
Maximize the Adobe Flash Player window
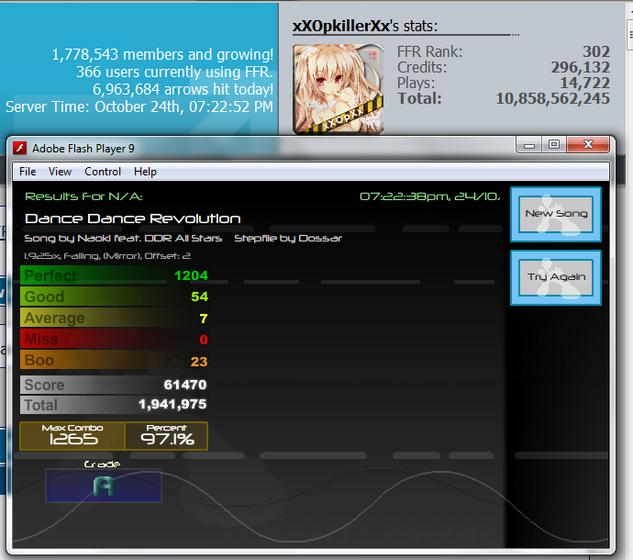pyautogui.click(x=554, y=145)
